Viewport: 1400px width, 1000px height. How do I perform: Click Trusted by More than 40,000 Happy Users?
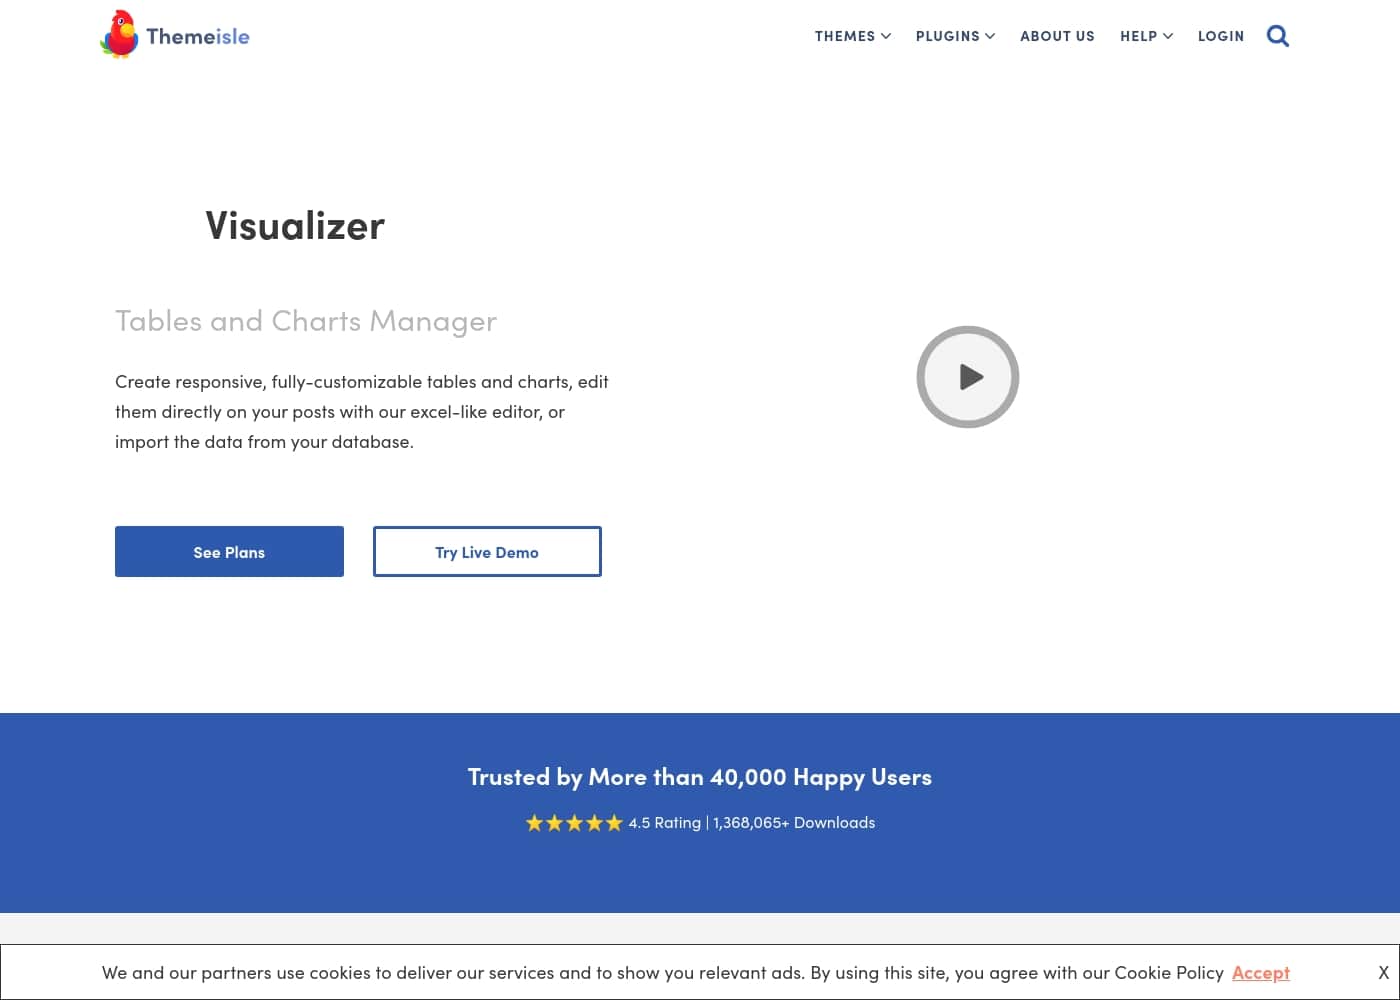click(700, 777)
